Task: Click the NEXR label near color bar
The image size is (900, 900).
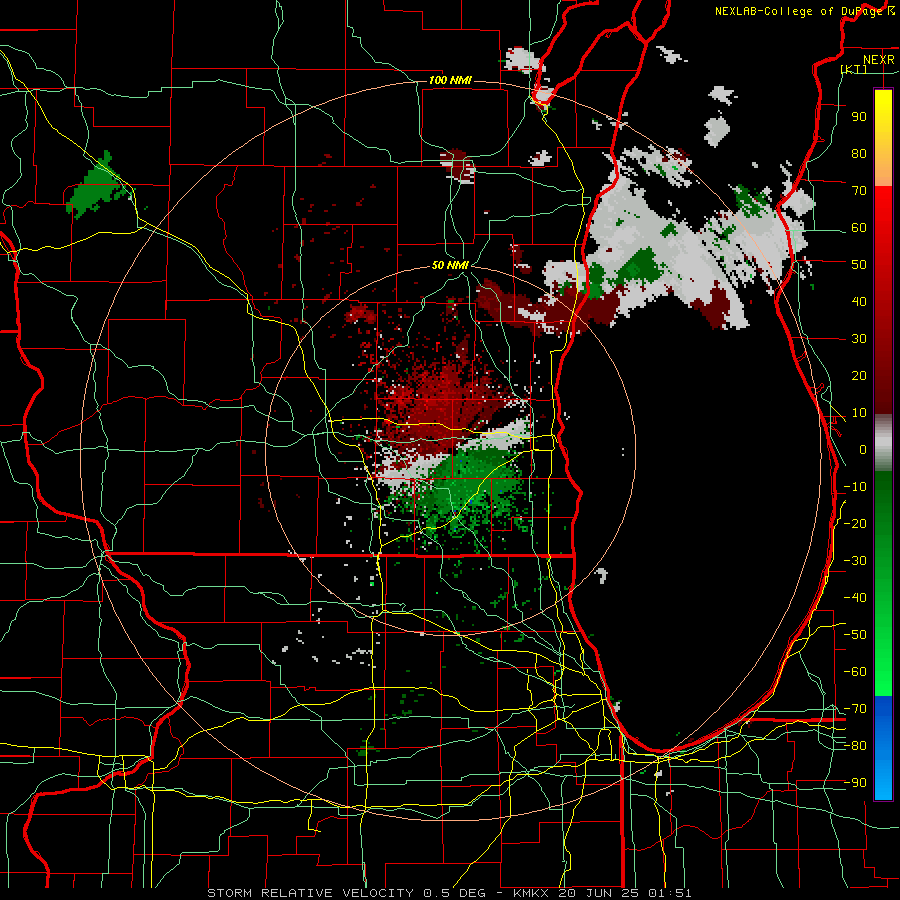Action: [x=879, y=60]
